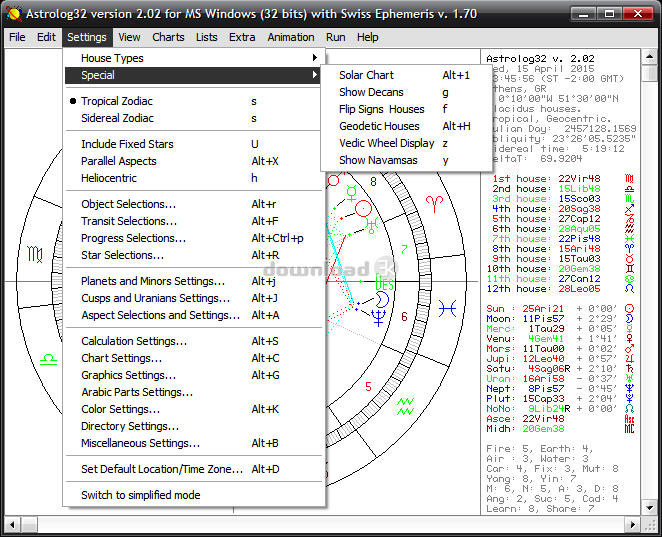Click the vertical scrollbar up arrow

pyautogui.click(x=649, y=56)
